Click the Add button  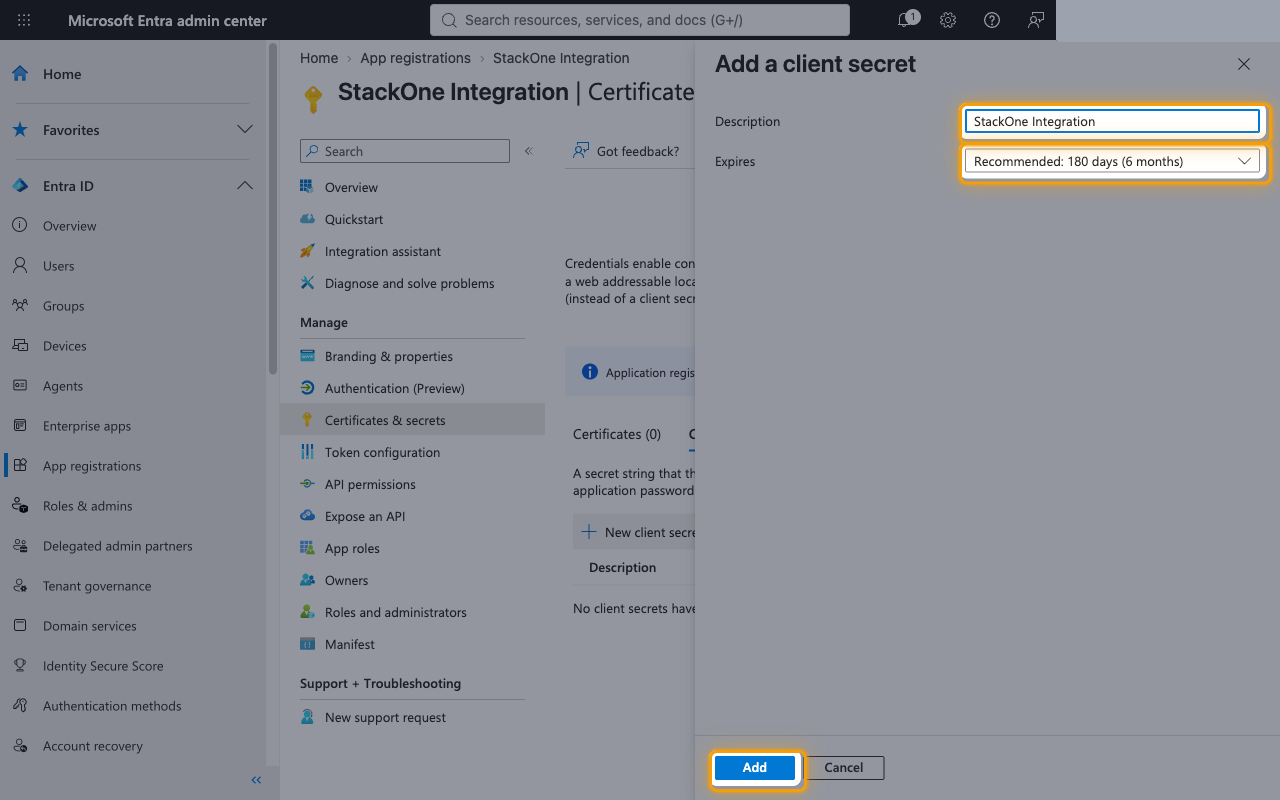[755, 768]
